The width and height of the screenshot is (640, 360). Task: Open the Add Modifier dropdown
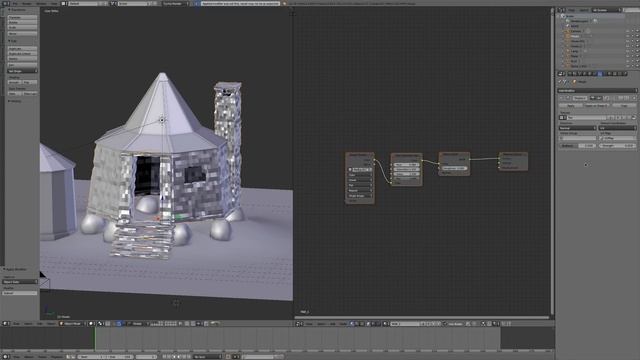tap(597, 91)
